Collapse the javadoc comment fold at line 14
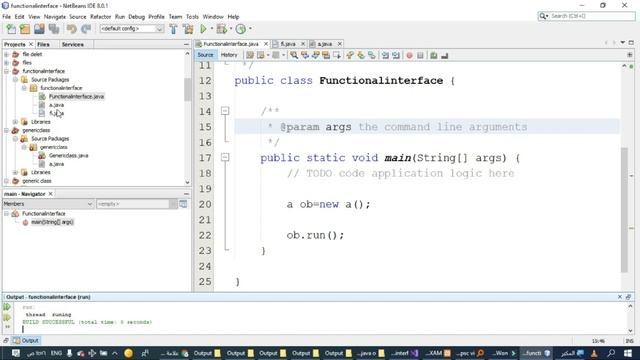The image size is (640, 360). click(225, 111)
